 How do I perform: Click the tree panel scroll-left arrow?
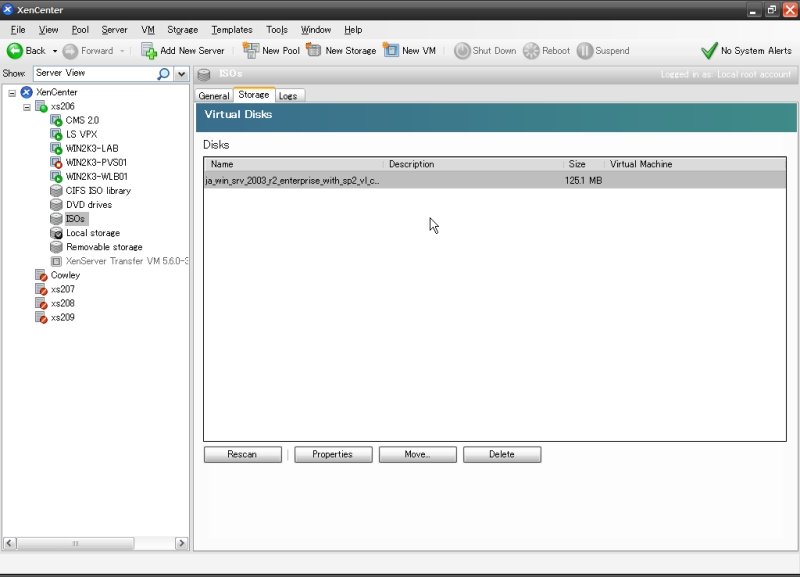10,543
